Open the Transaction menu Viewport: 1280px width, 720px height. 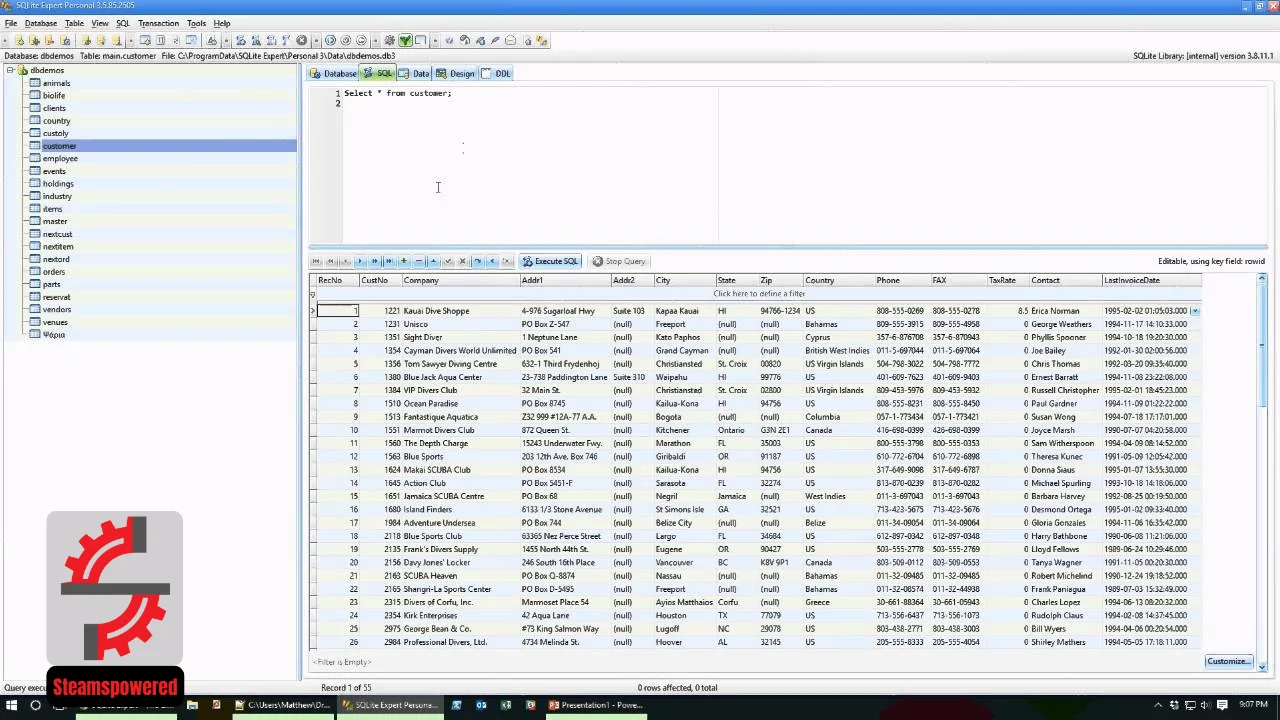point(158,23)
